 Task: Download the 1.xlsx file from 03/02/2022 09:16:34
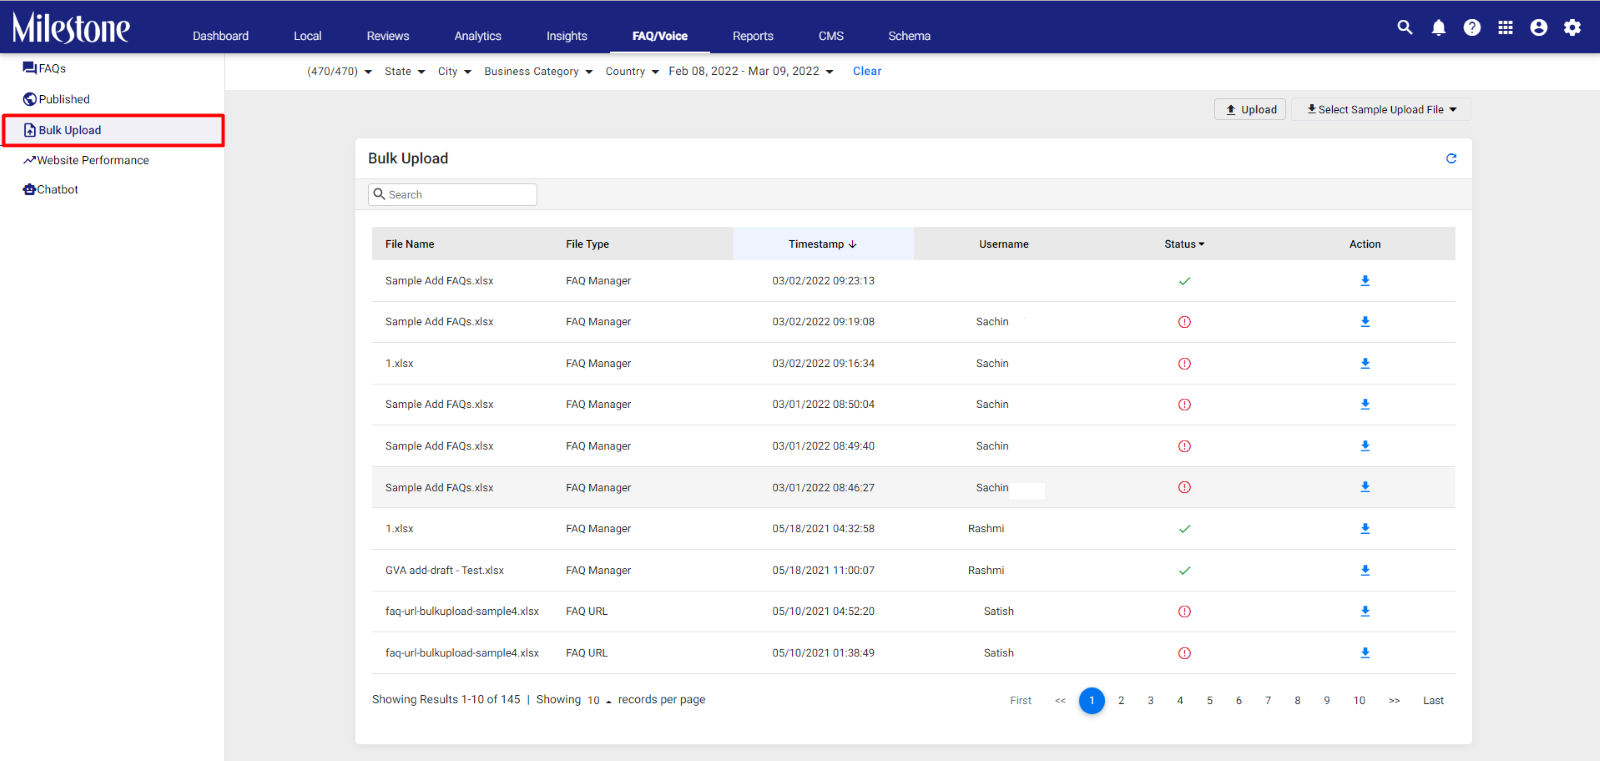pos(1365,364)
